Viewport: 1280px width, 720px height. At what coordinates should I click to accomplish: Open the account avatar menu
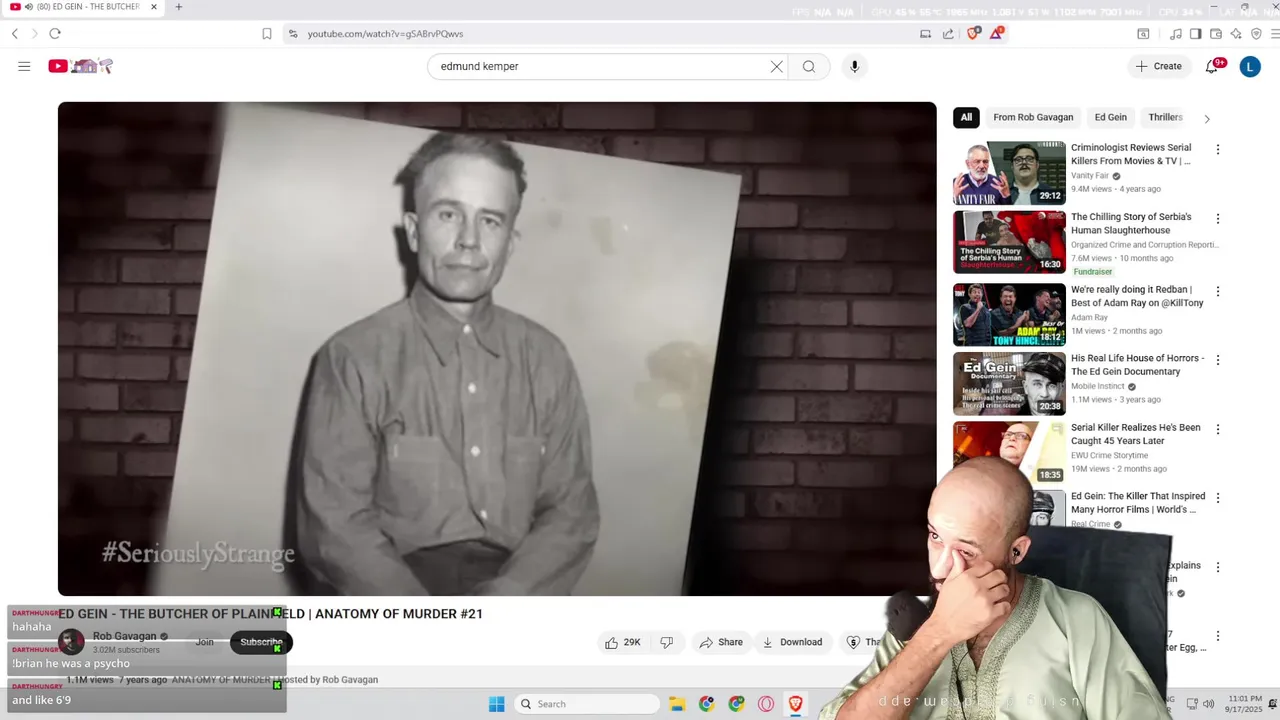pos(1250,66)
